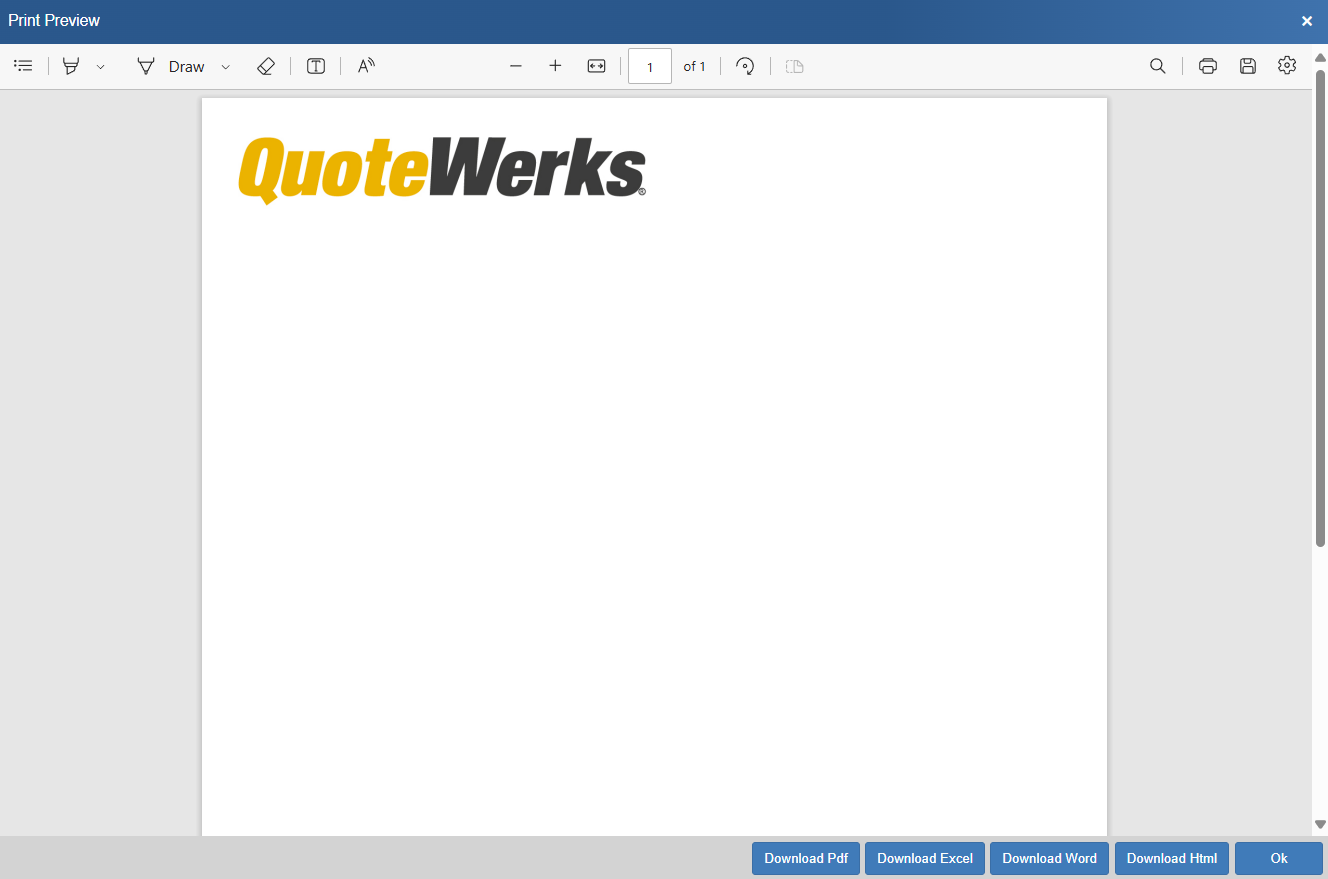This screenshot has width=1328, height=879.
Task: Click Download Pdf button
Action: [x=806, y=859]
